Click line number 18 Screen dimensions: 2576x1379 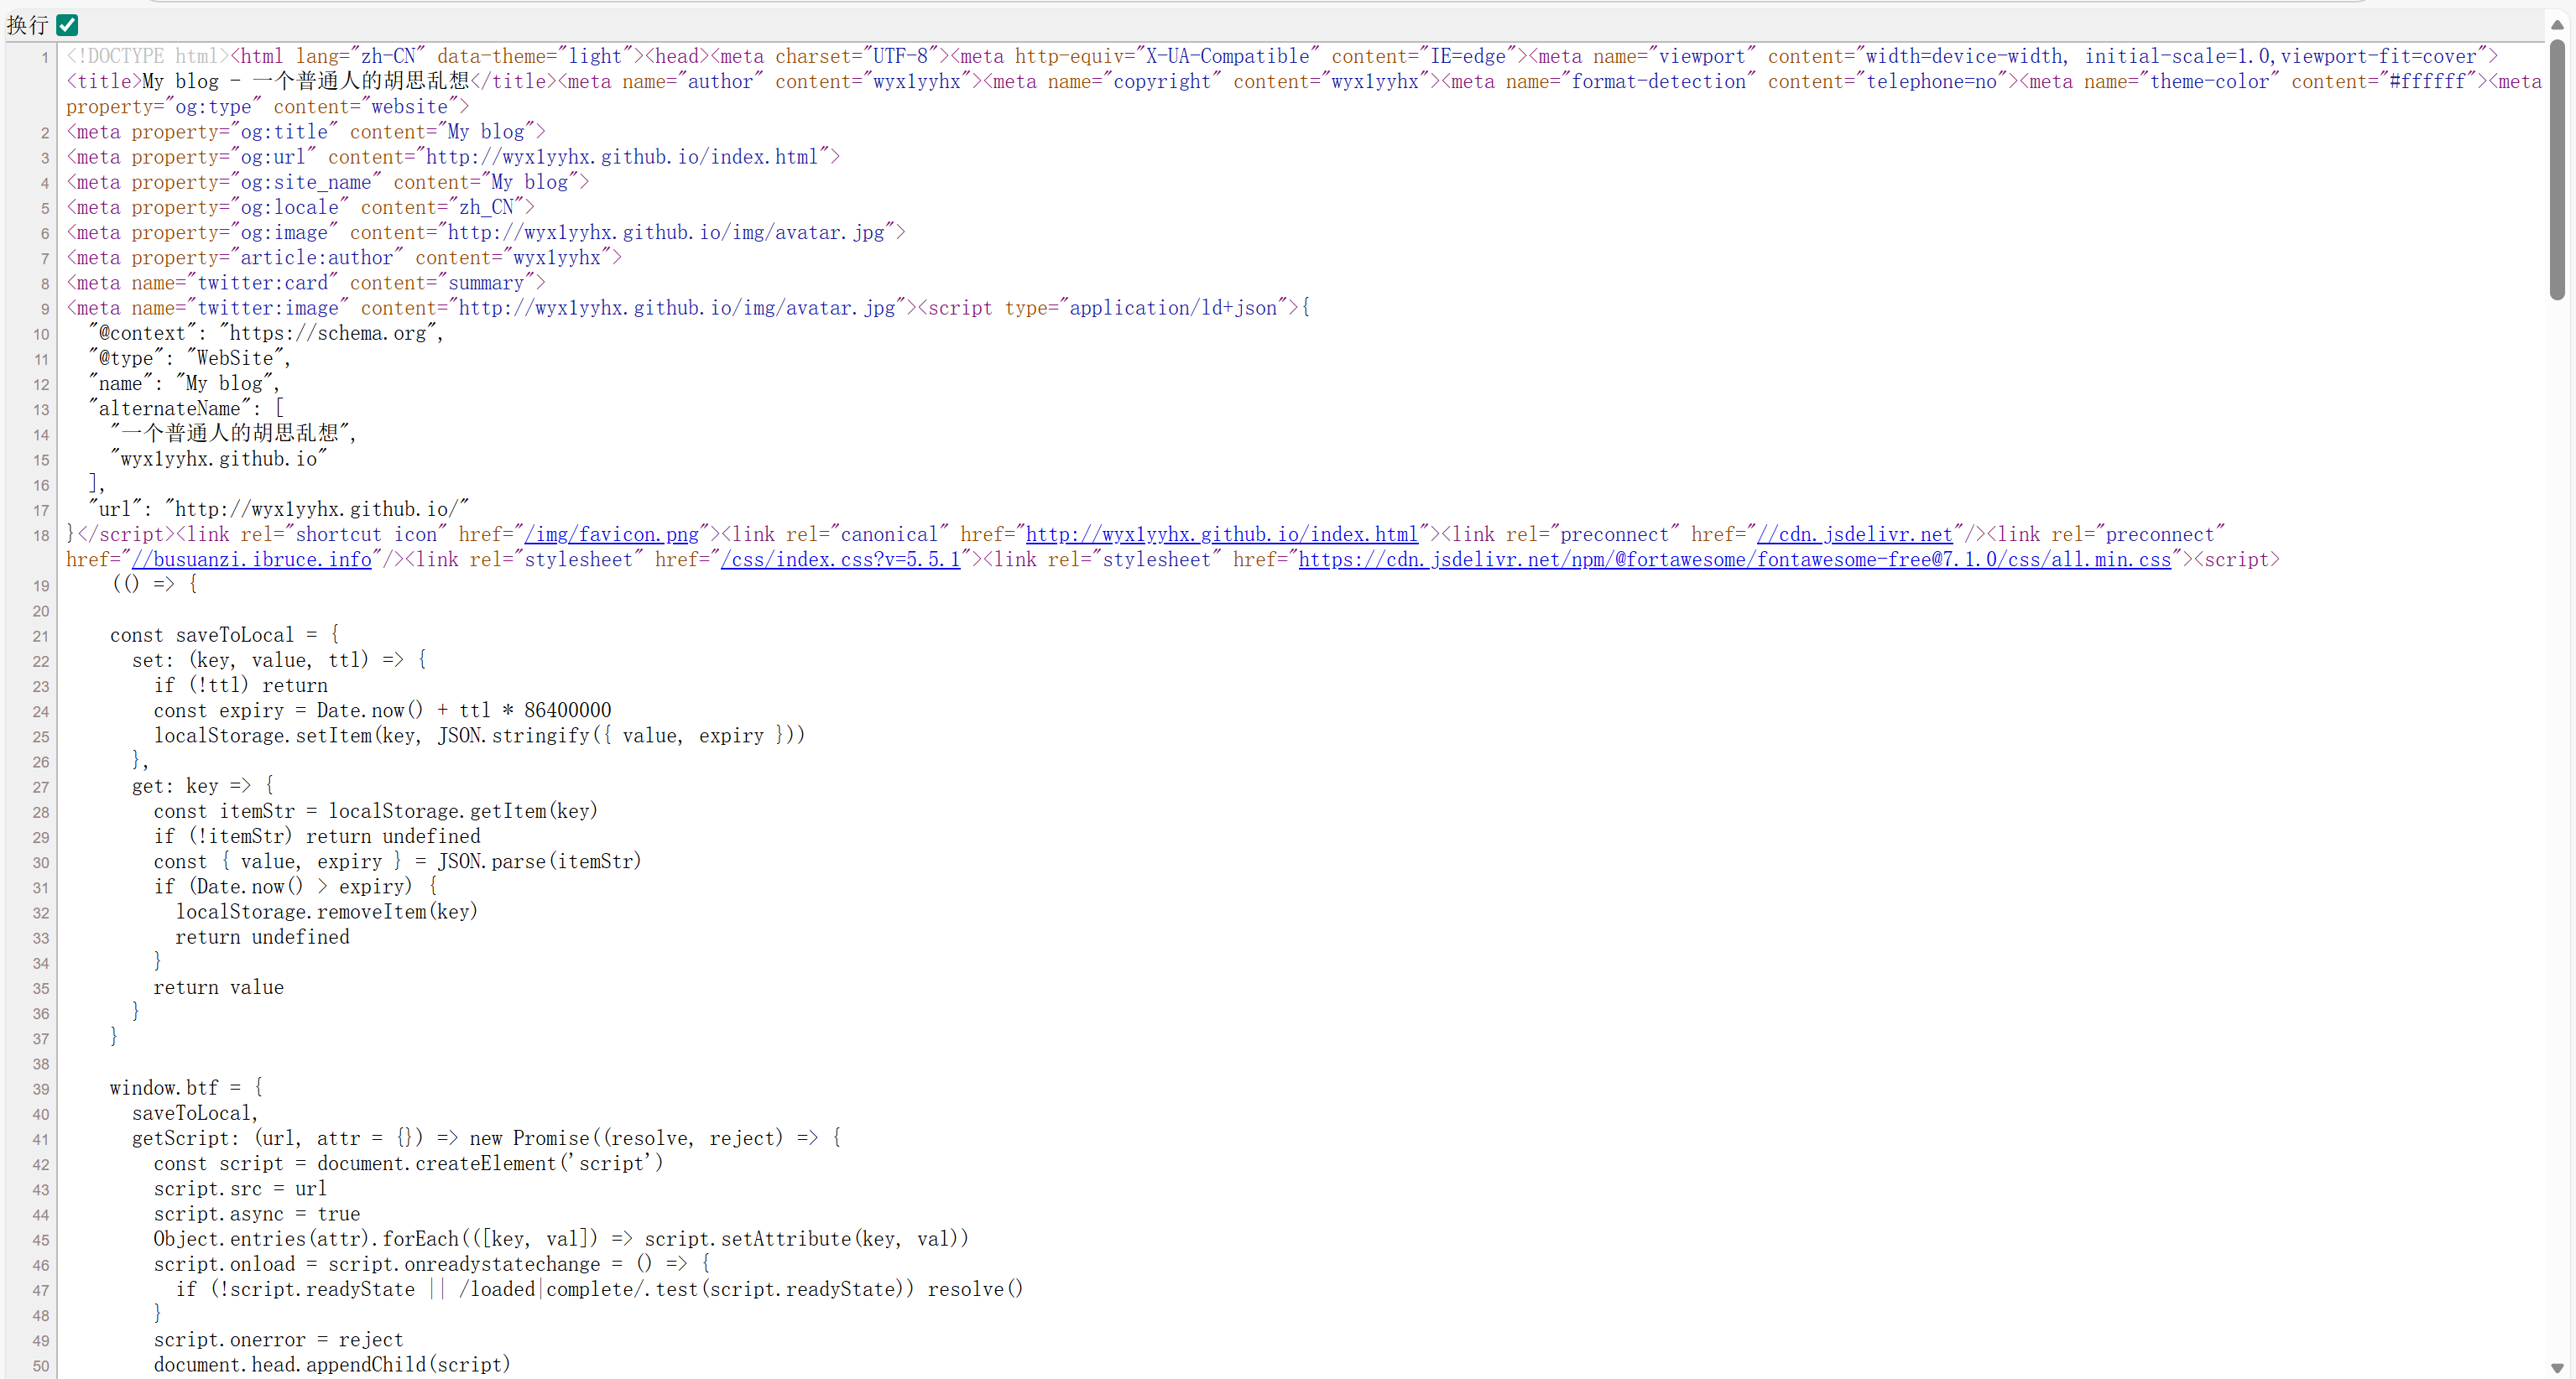pos(41,536)
